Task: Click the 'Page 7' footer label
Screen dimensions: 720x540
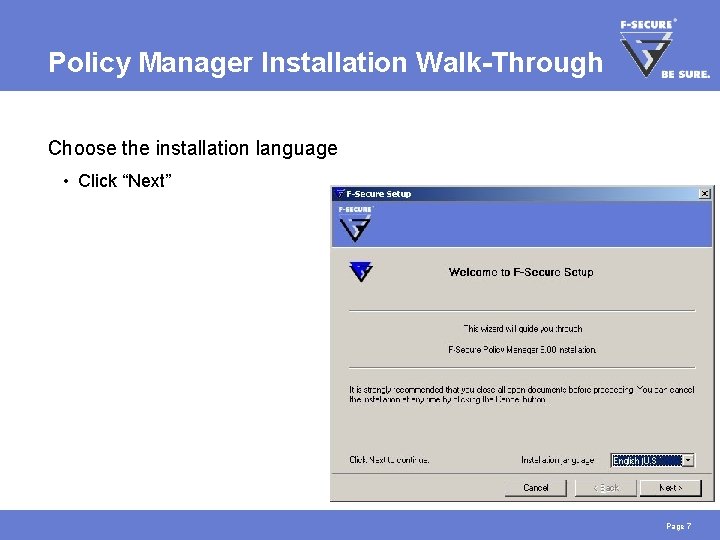Action: point(679,526)
